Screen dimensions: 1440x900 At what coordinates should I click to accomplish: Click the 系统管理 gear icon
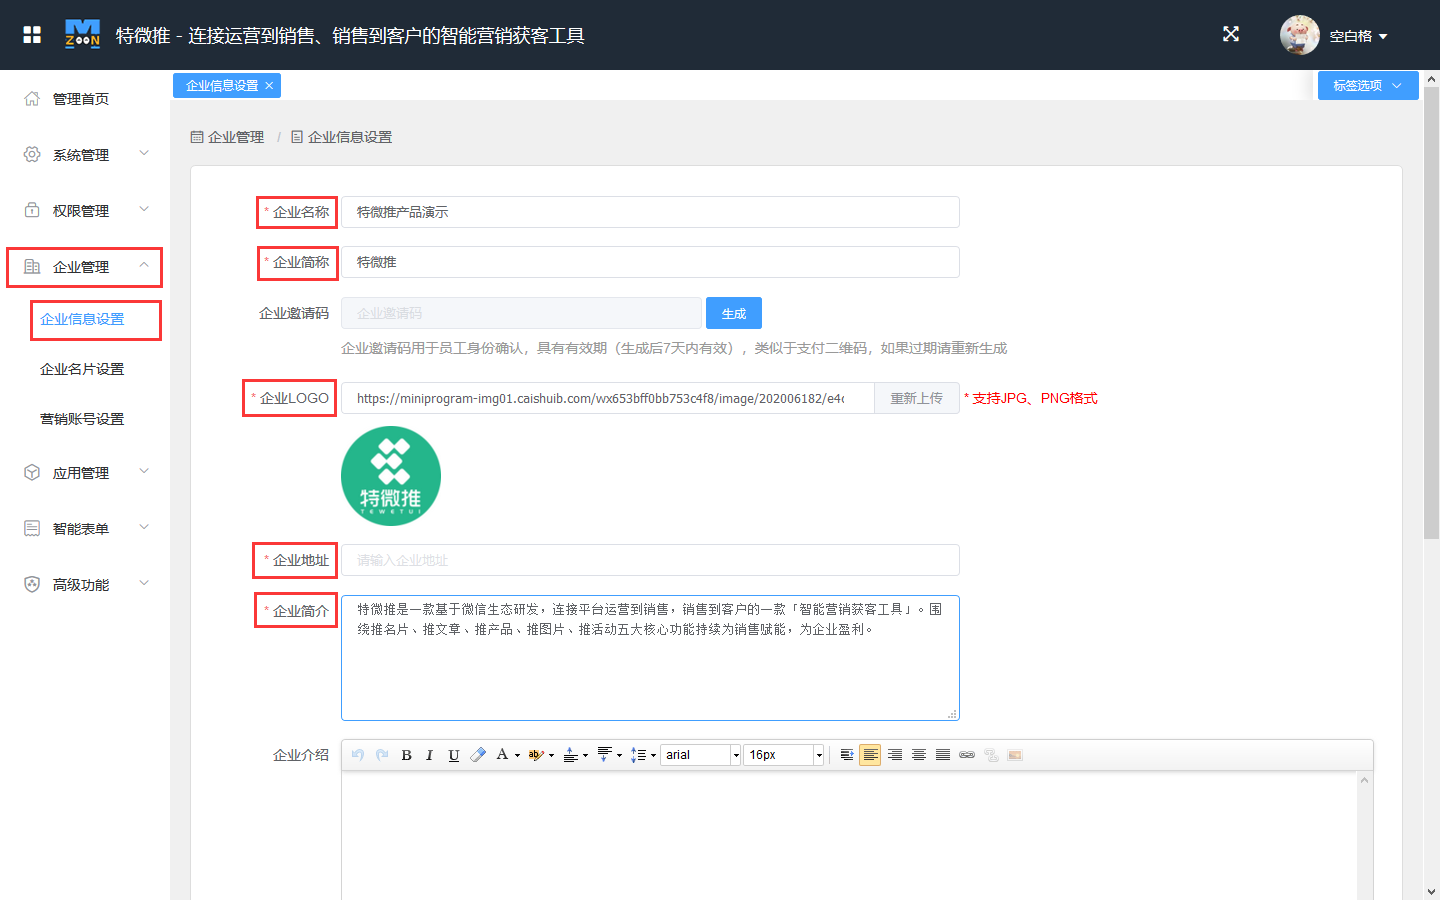pyautogui.click(x=32, y=155)
